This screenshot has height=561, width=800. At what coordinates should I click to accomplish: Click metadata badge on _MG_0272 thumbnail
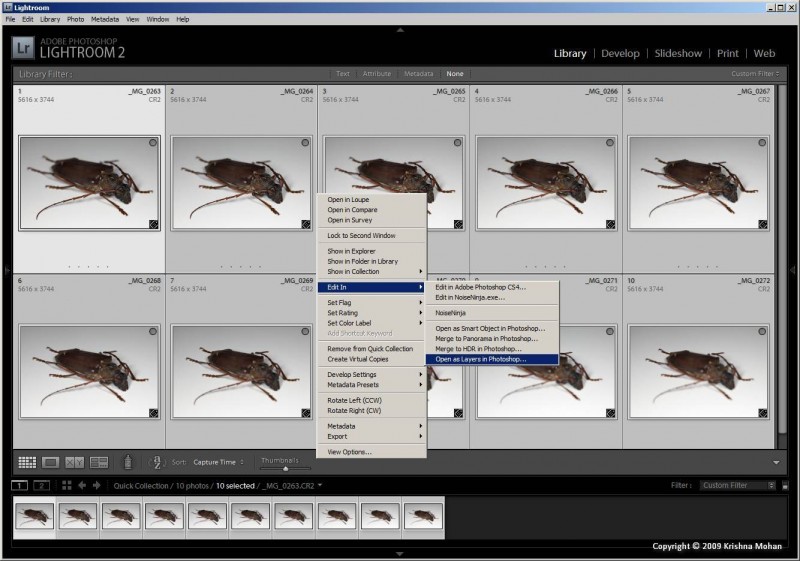(x=763, y=413)
